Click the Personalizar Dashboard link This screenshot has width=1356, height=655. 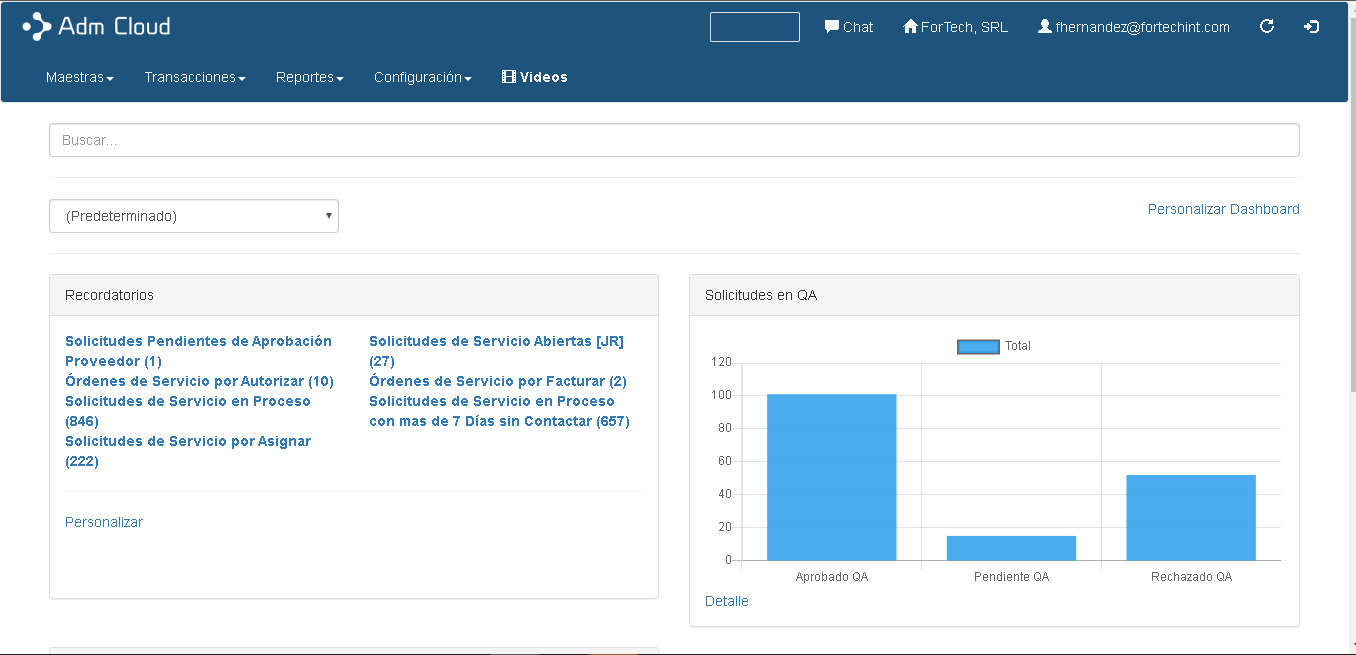point(1223,209)
